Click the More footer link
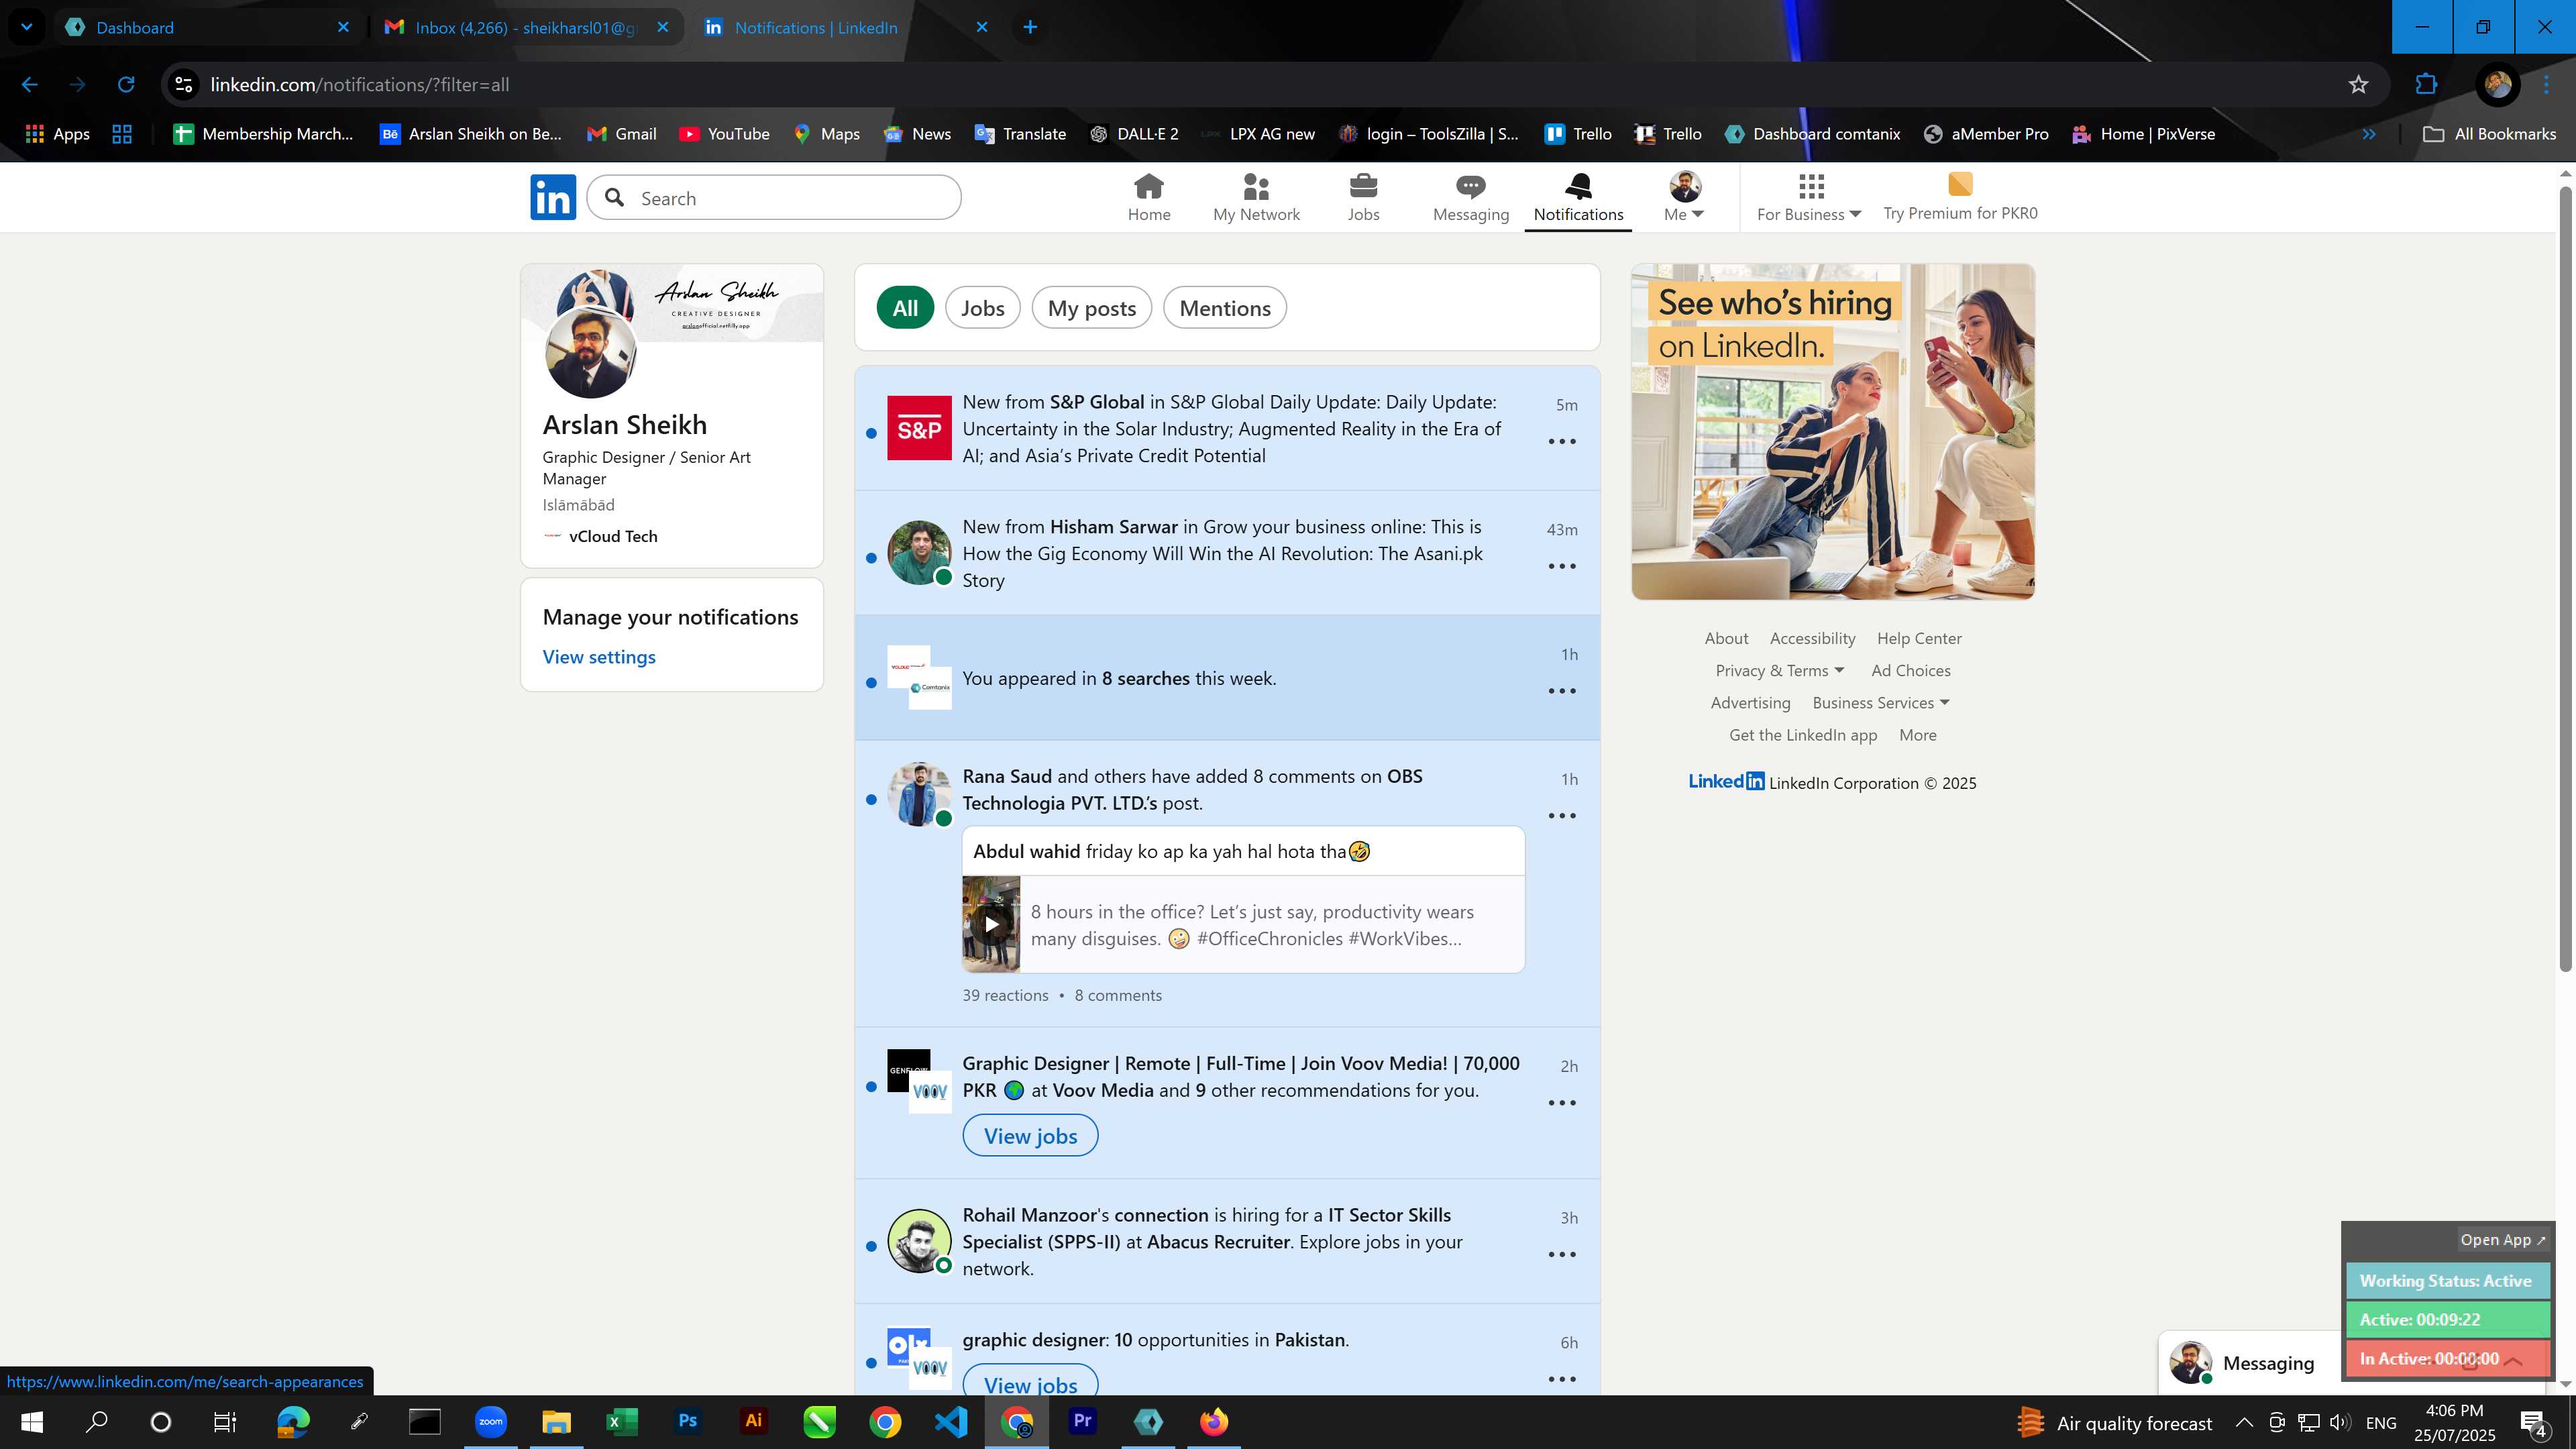Image resolution: width=2576 pixels, height=1449 pixels. tap(1917, 735)
